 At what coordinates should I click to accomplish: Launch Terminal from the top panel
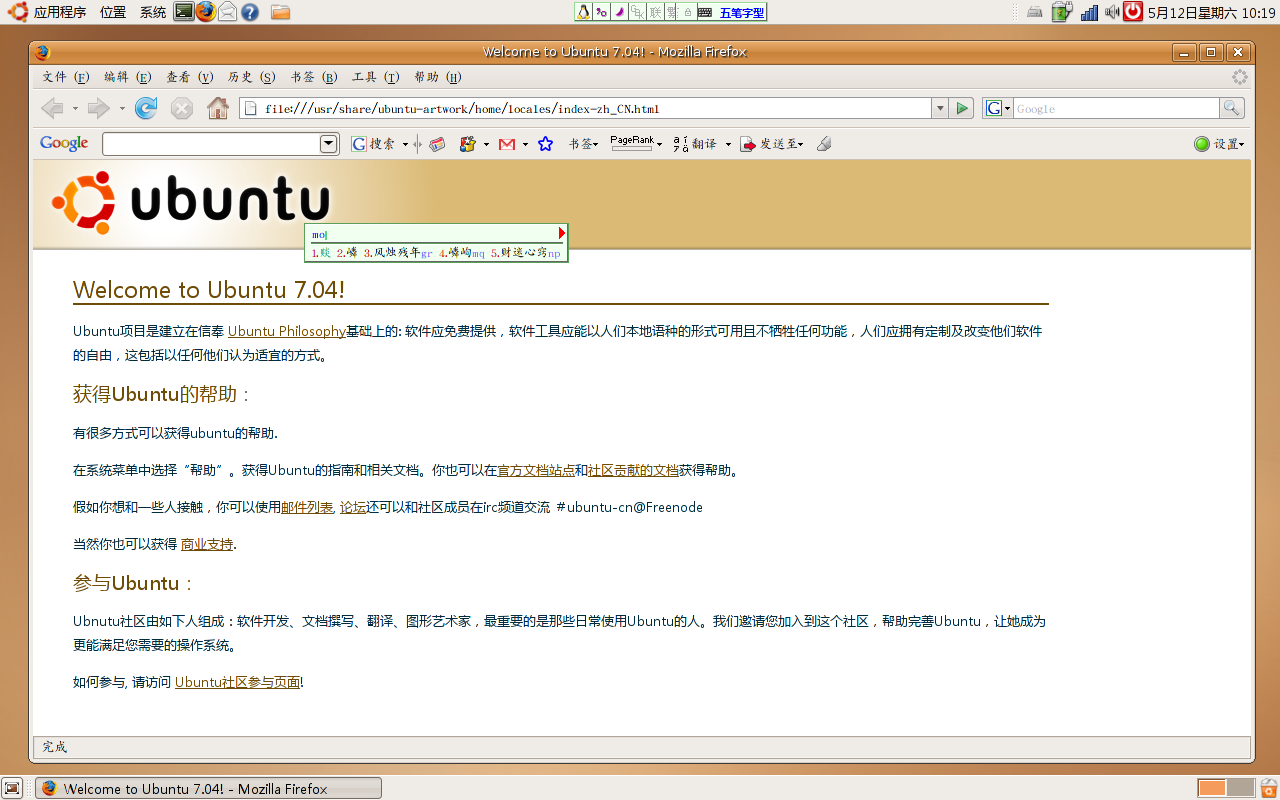tap(184, 12)
